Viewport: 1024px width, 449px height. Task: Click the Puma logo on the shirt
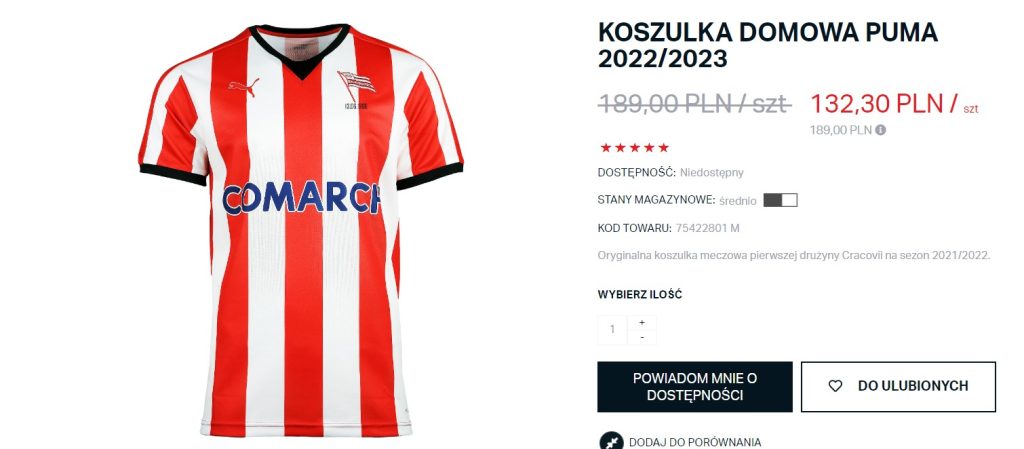point(244,87)
